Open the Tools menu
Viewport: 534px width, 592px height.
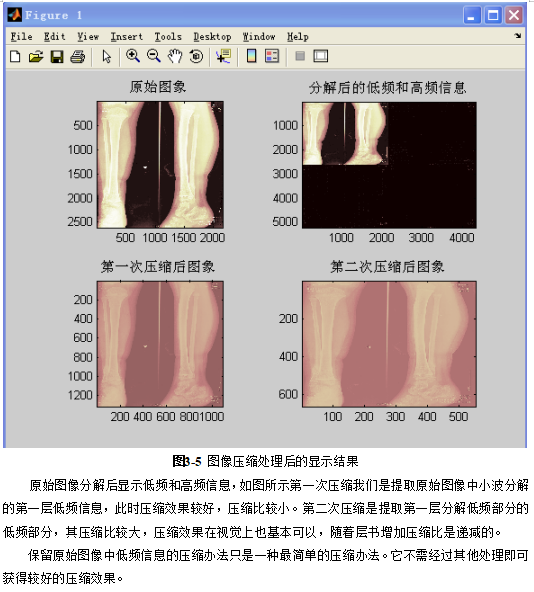[168, 37]
